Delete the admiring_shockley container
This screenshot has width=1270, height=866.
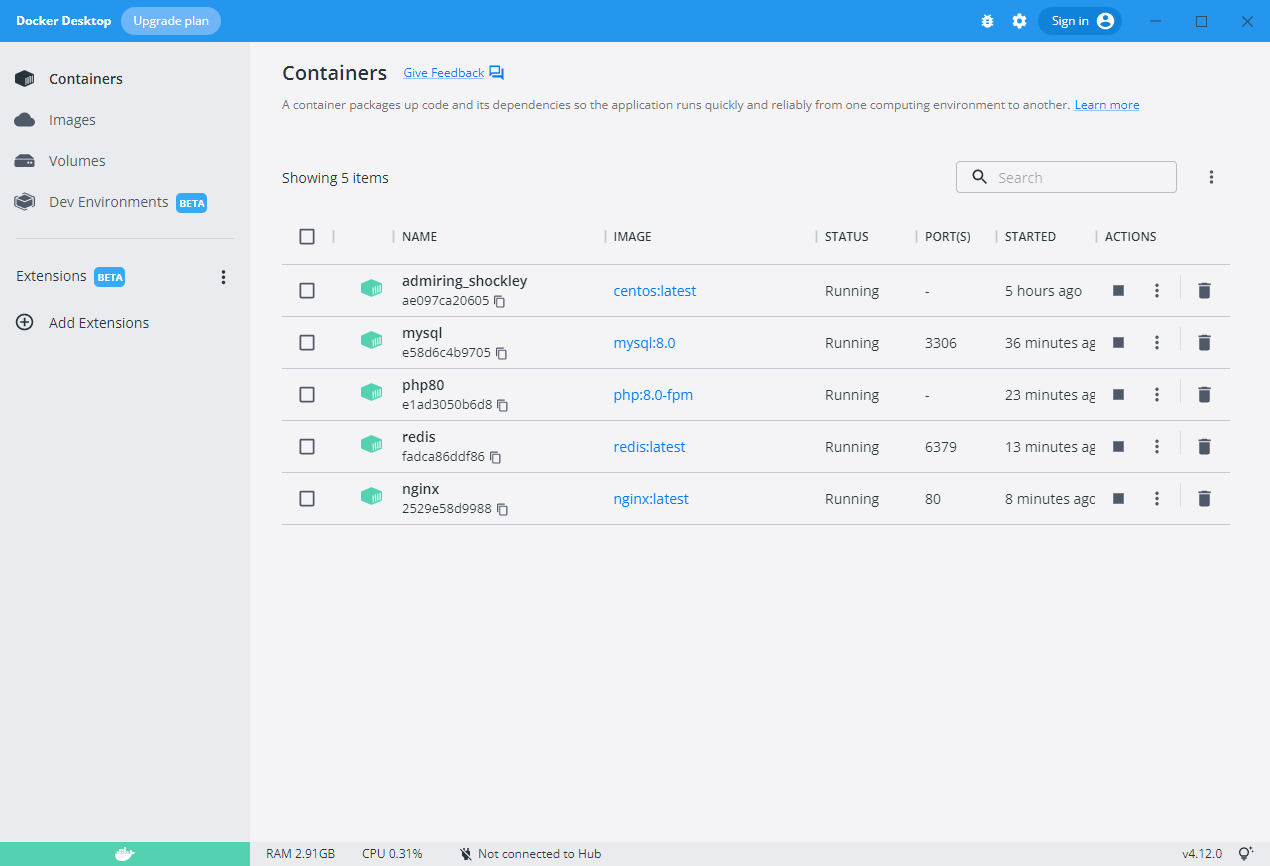click(x=1204, y=290)
